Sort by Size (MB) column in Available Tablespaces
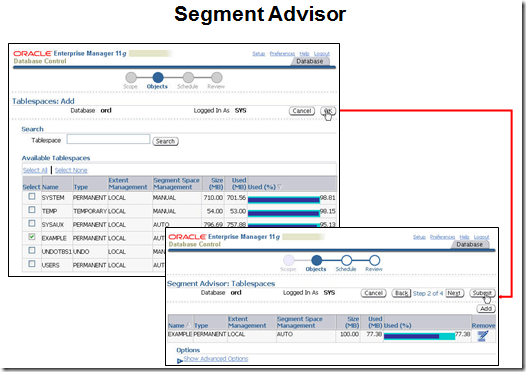 (x=216, y=183)
